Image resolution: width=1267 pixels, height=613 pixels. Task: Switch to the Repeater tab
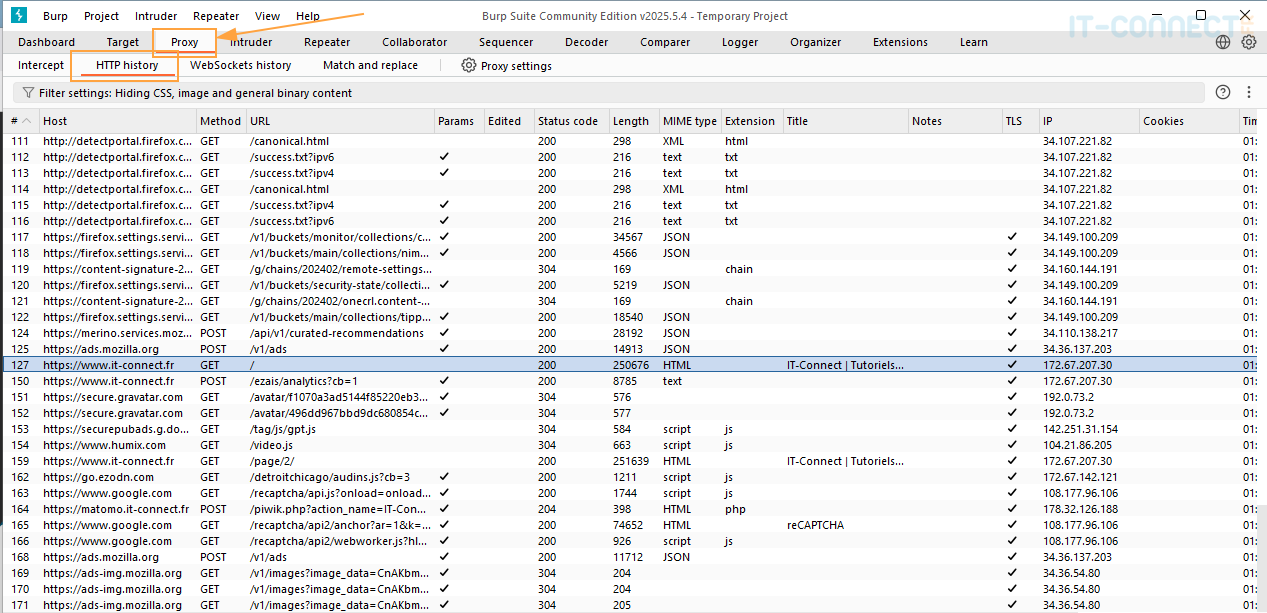327,42
